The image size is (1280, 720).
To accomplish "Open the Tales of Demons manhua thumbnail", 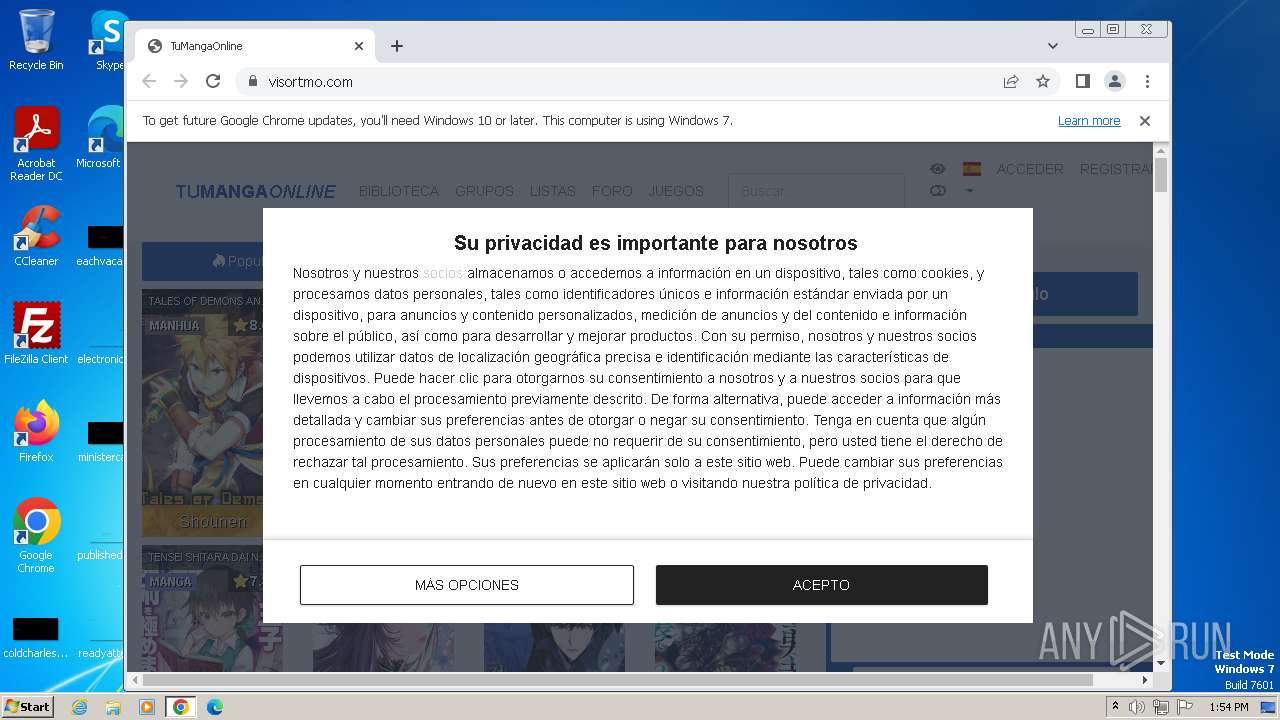I will tap(203, 413).
